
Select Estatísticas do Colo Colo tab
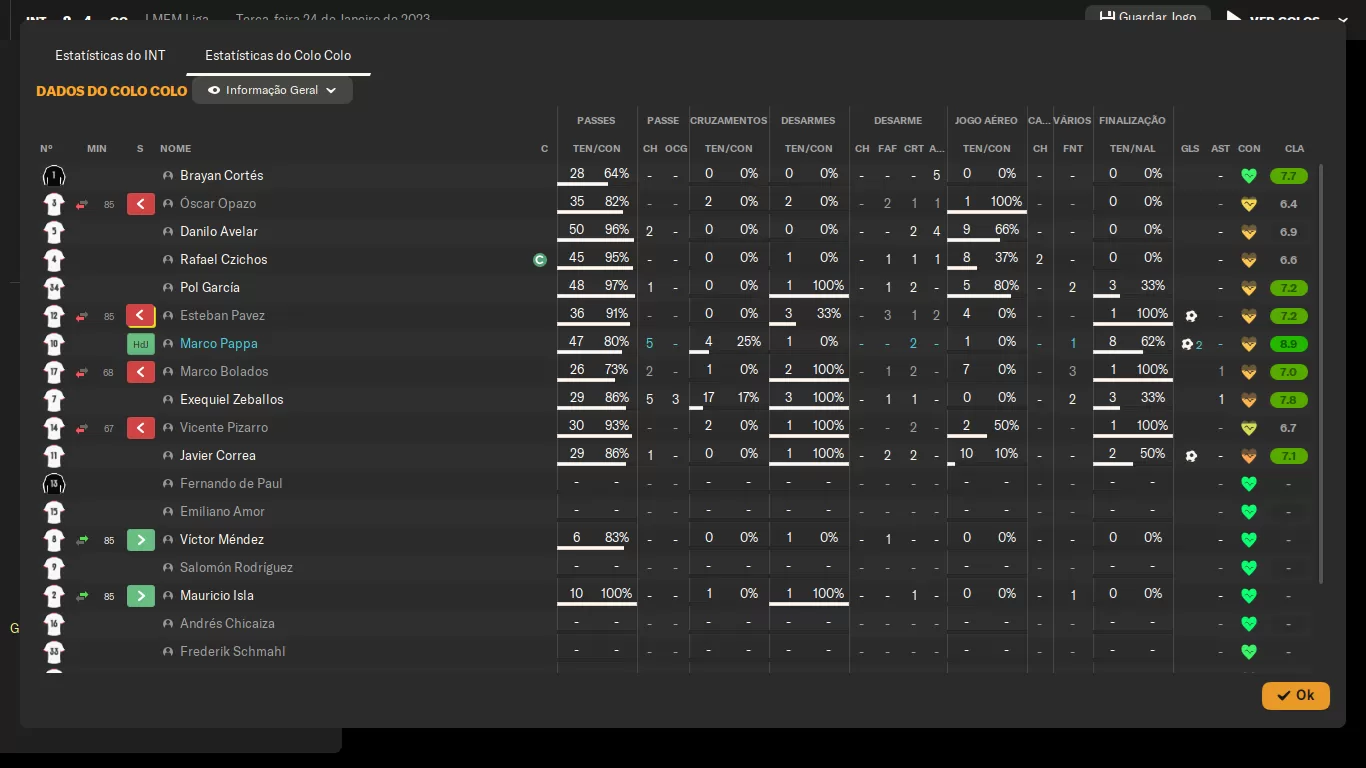coord(278,55)
